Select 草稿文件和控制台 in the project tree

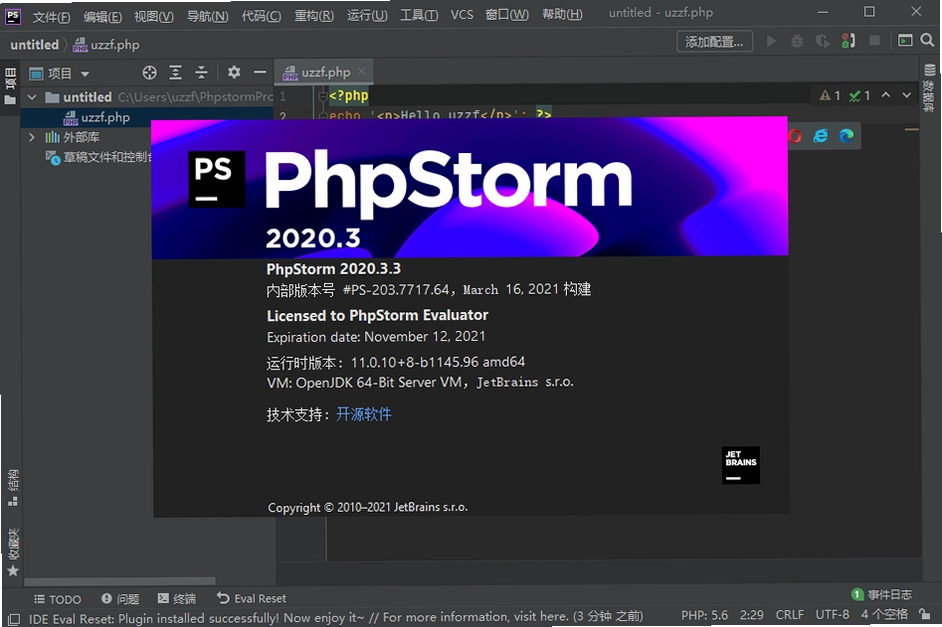[x=99, y=157]
